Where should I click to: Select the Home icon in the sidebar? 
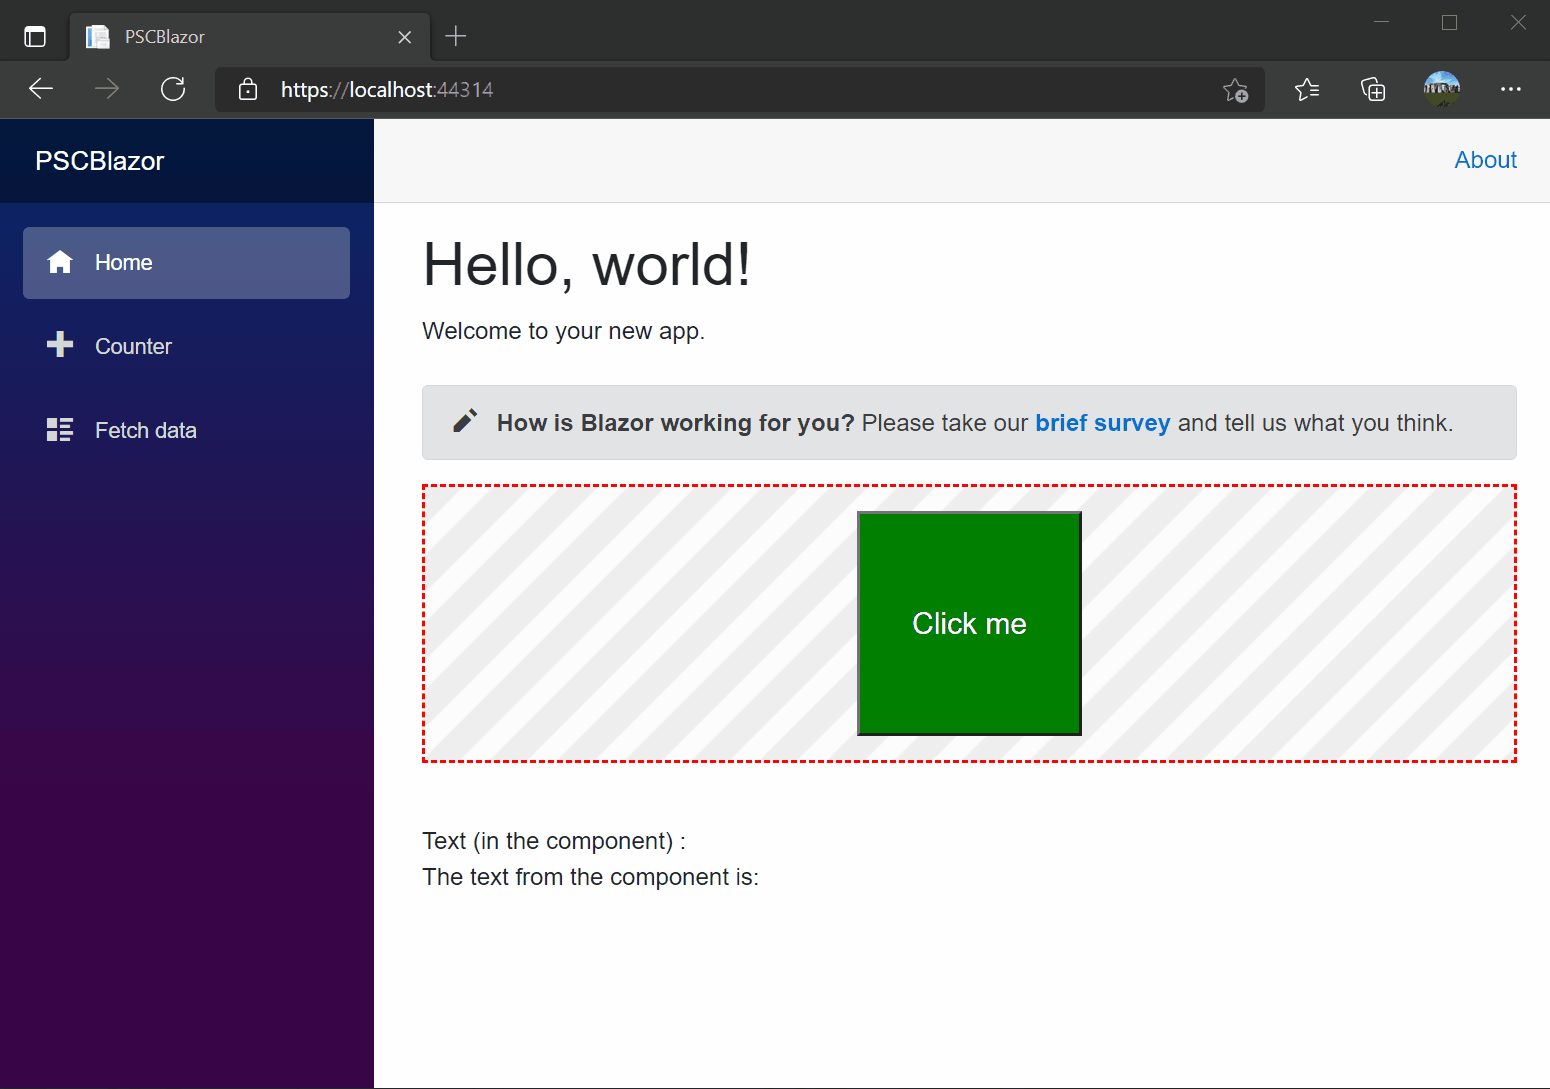coord(60,262)
